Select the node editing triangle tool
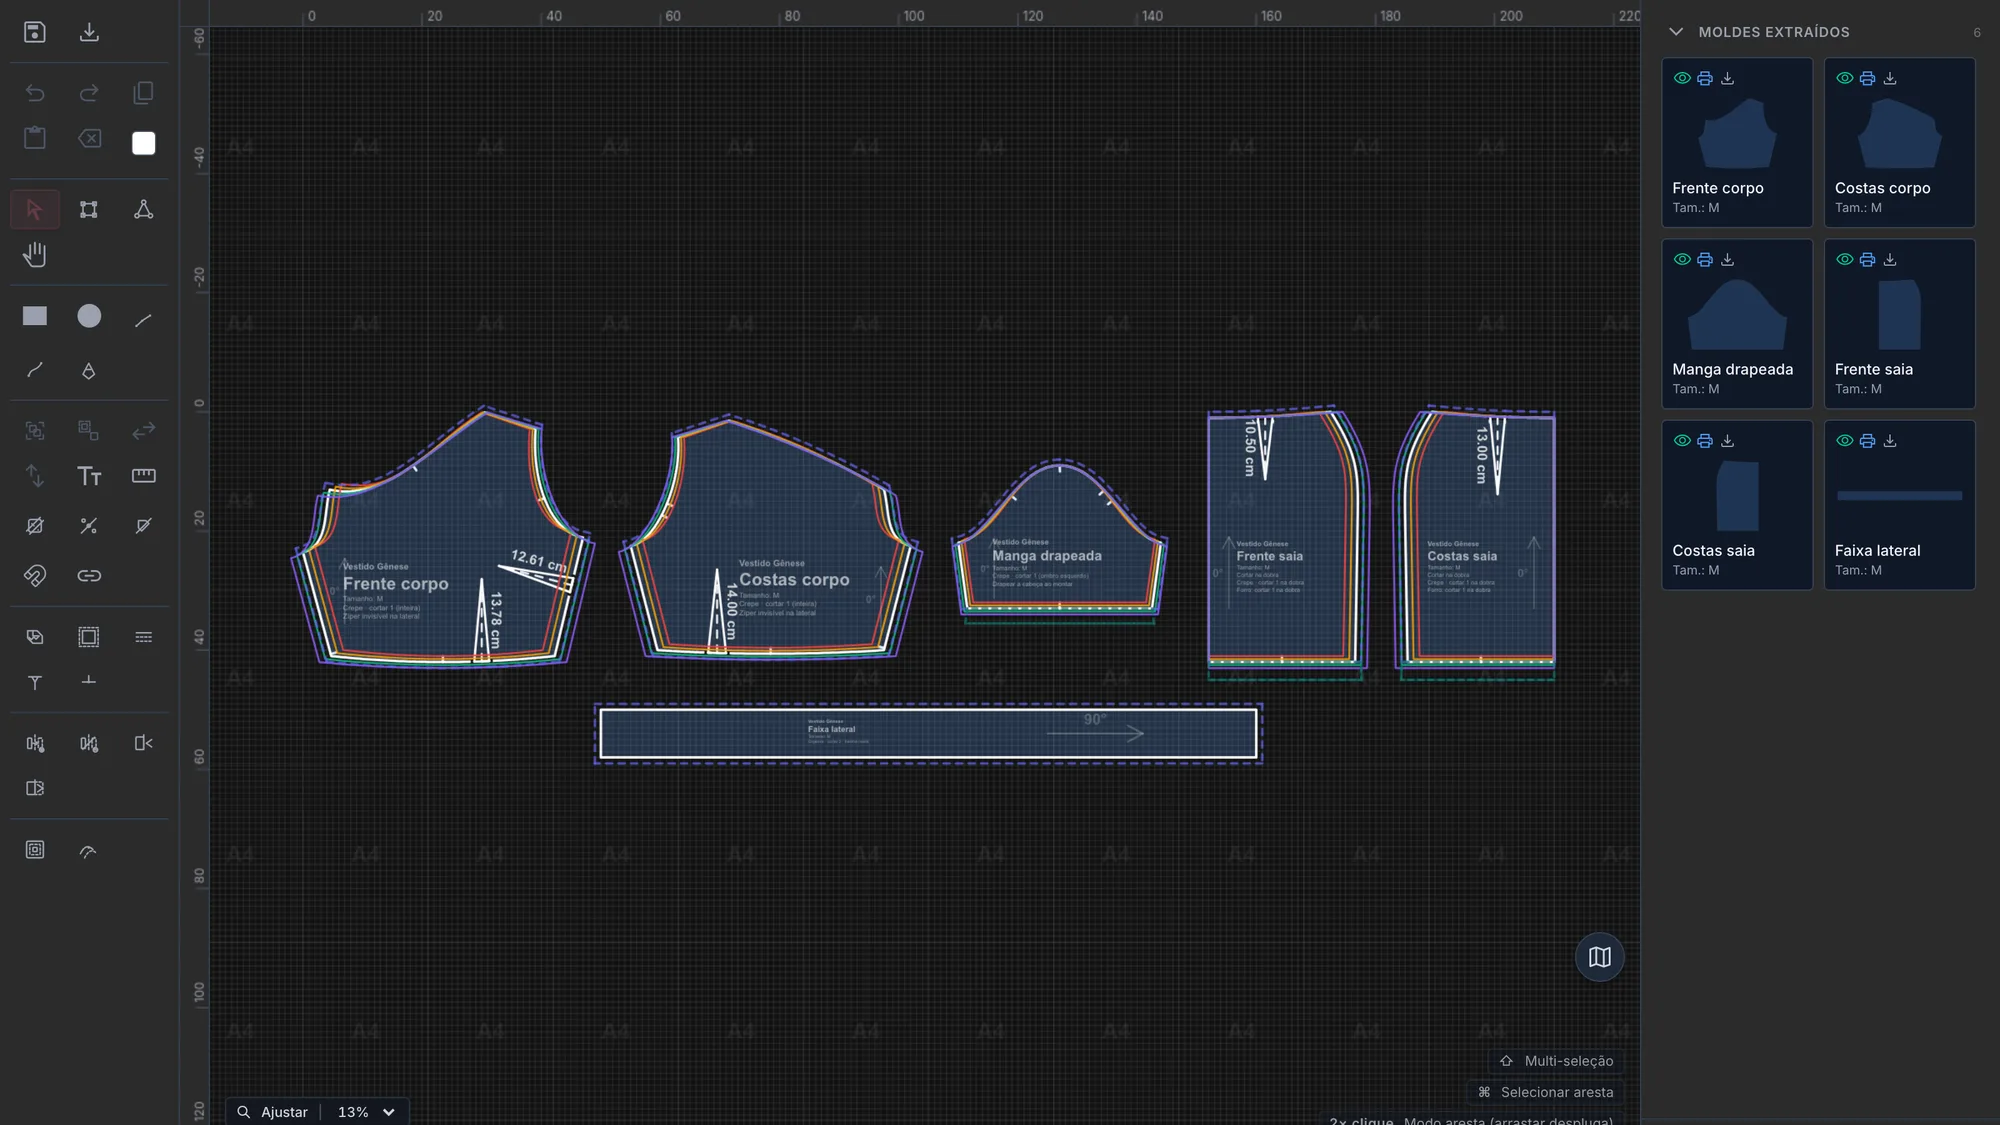This screenshot has width=2000, height=1125. point(144,209)
